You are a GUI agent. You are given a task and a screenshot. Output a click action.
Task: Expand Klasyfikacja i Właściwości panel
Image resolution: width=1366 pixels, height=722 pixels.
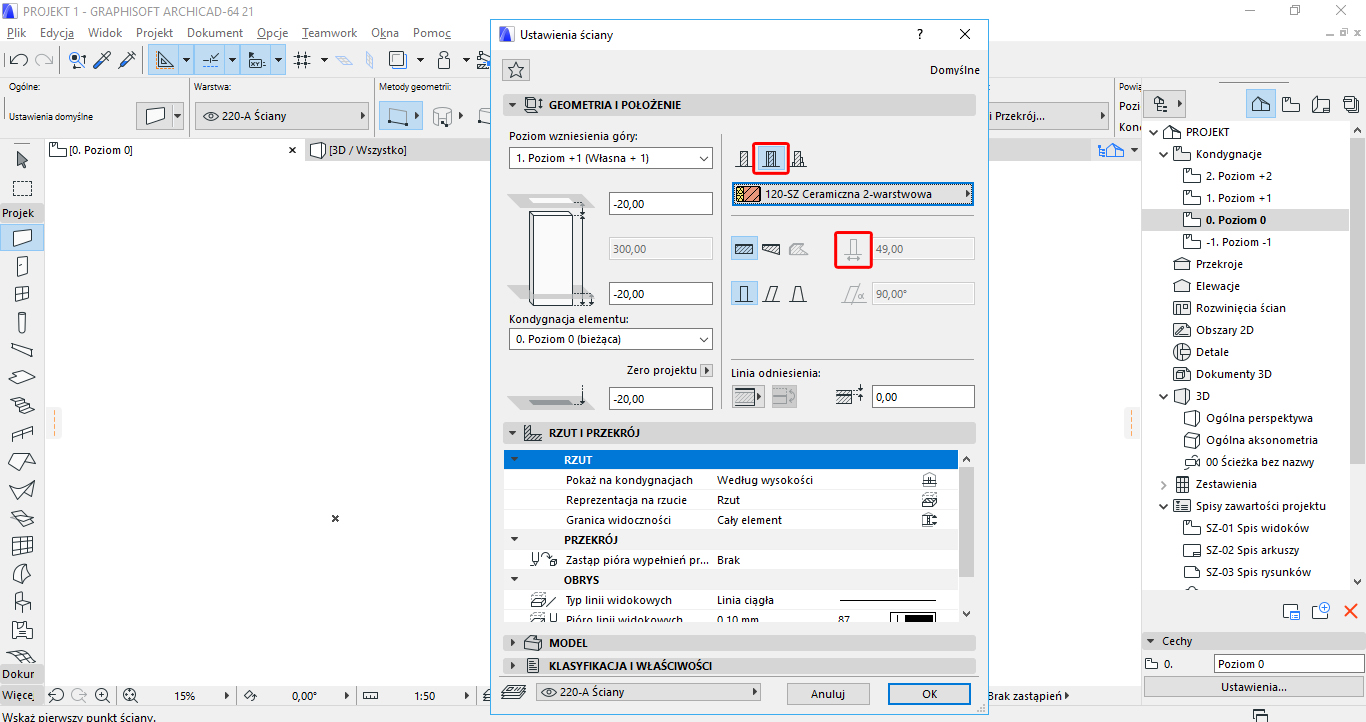tap(514, 665)
